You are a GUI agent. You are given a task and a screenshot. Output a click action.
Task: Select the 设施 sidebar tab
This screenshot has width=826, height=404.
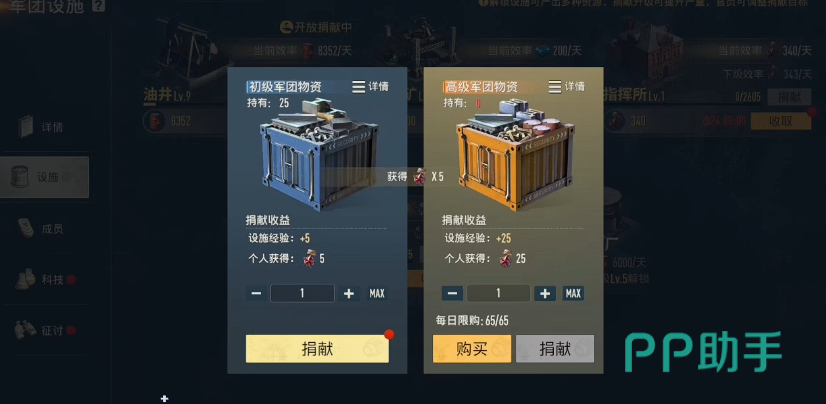point(44,177)
